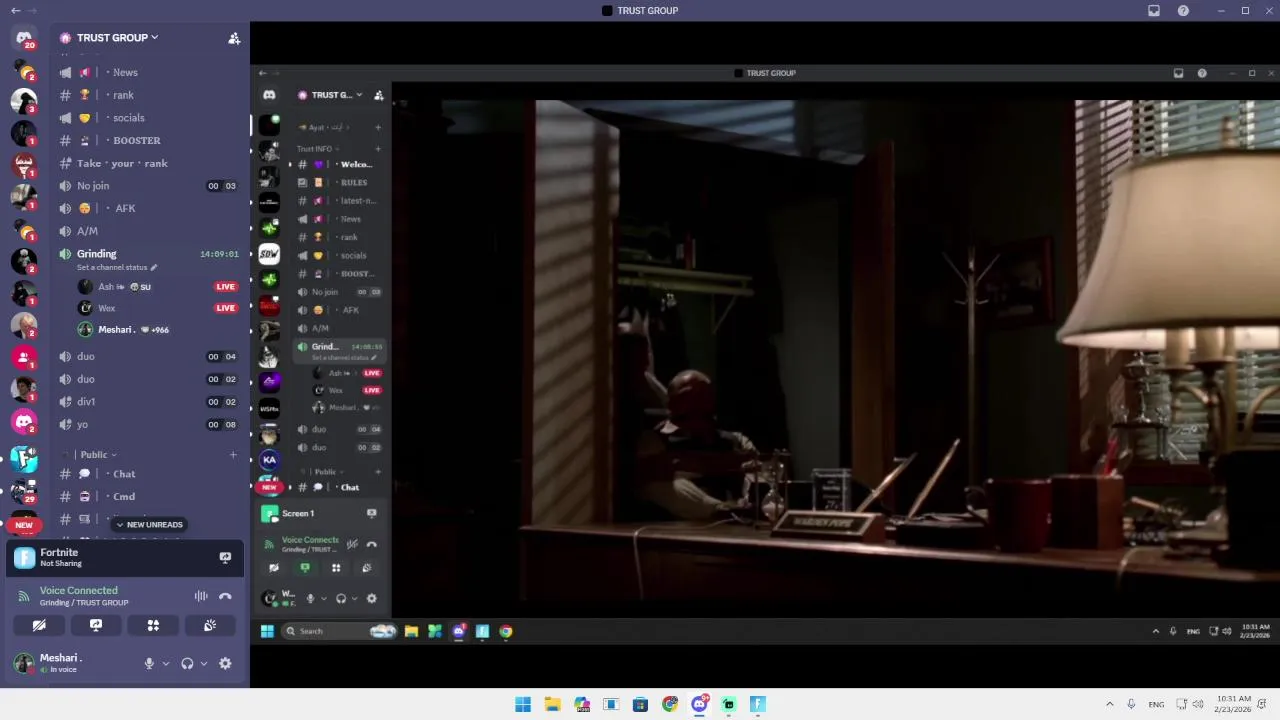The height and width of the screenshot is (720, 1280).
Task: Open the Grinding voice channel
Action: 150,254
